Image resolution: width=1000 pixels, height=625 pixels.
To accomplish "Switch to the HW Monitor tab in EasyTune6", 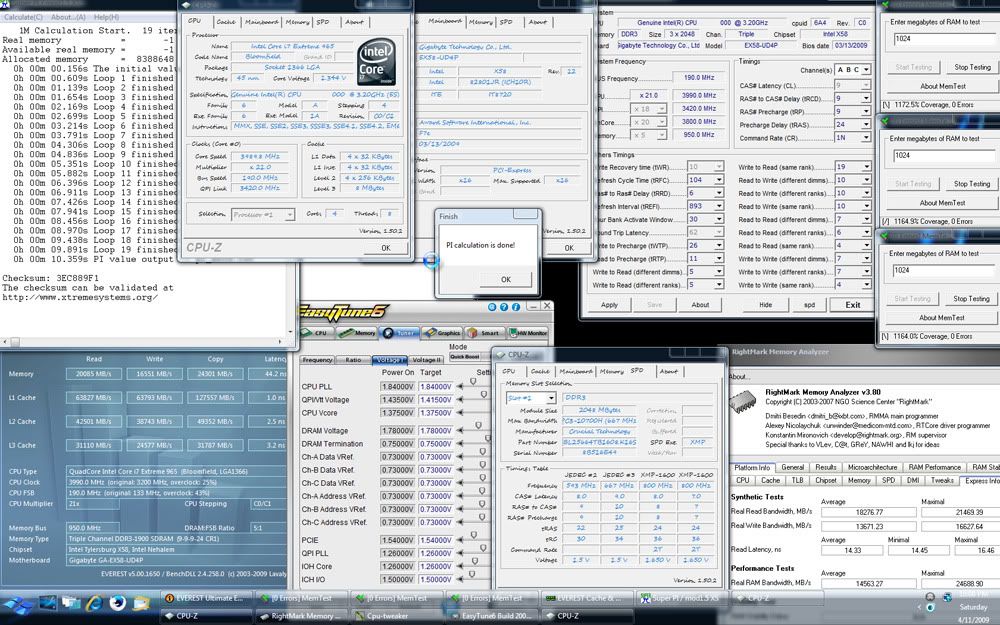I will 527,333.
